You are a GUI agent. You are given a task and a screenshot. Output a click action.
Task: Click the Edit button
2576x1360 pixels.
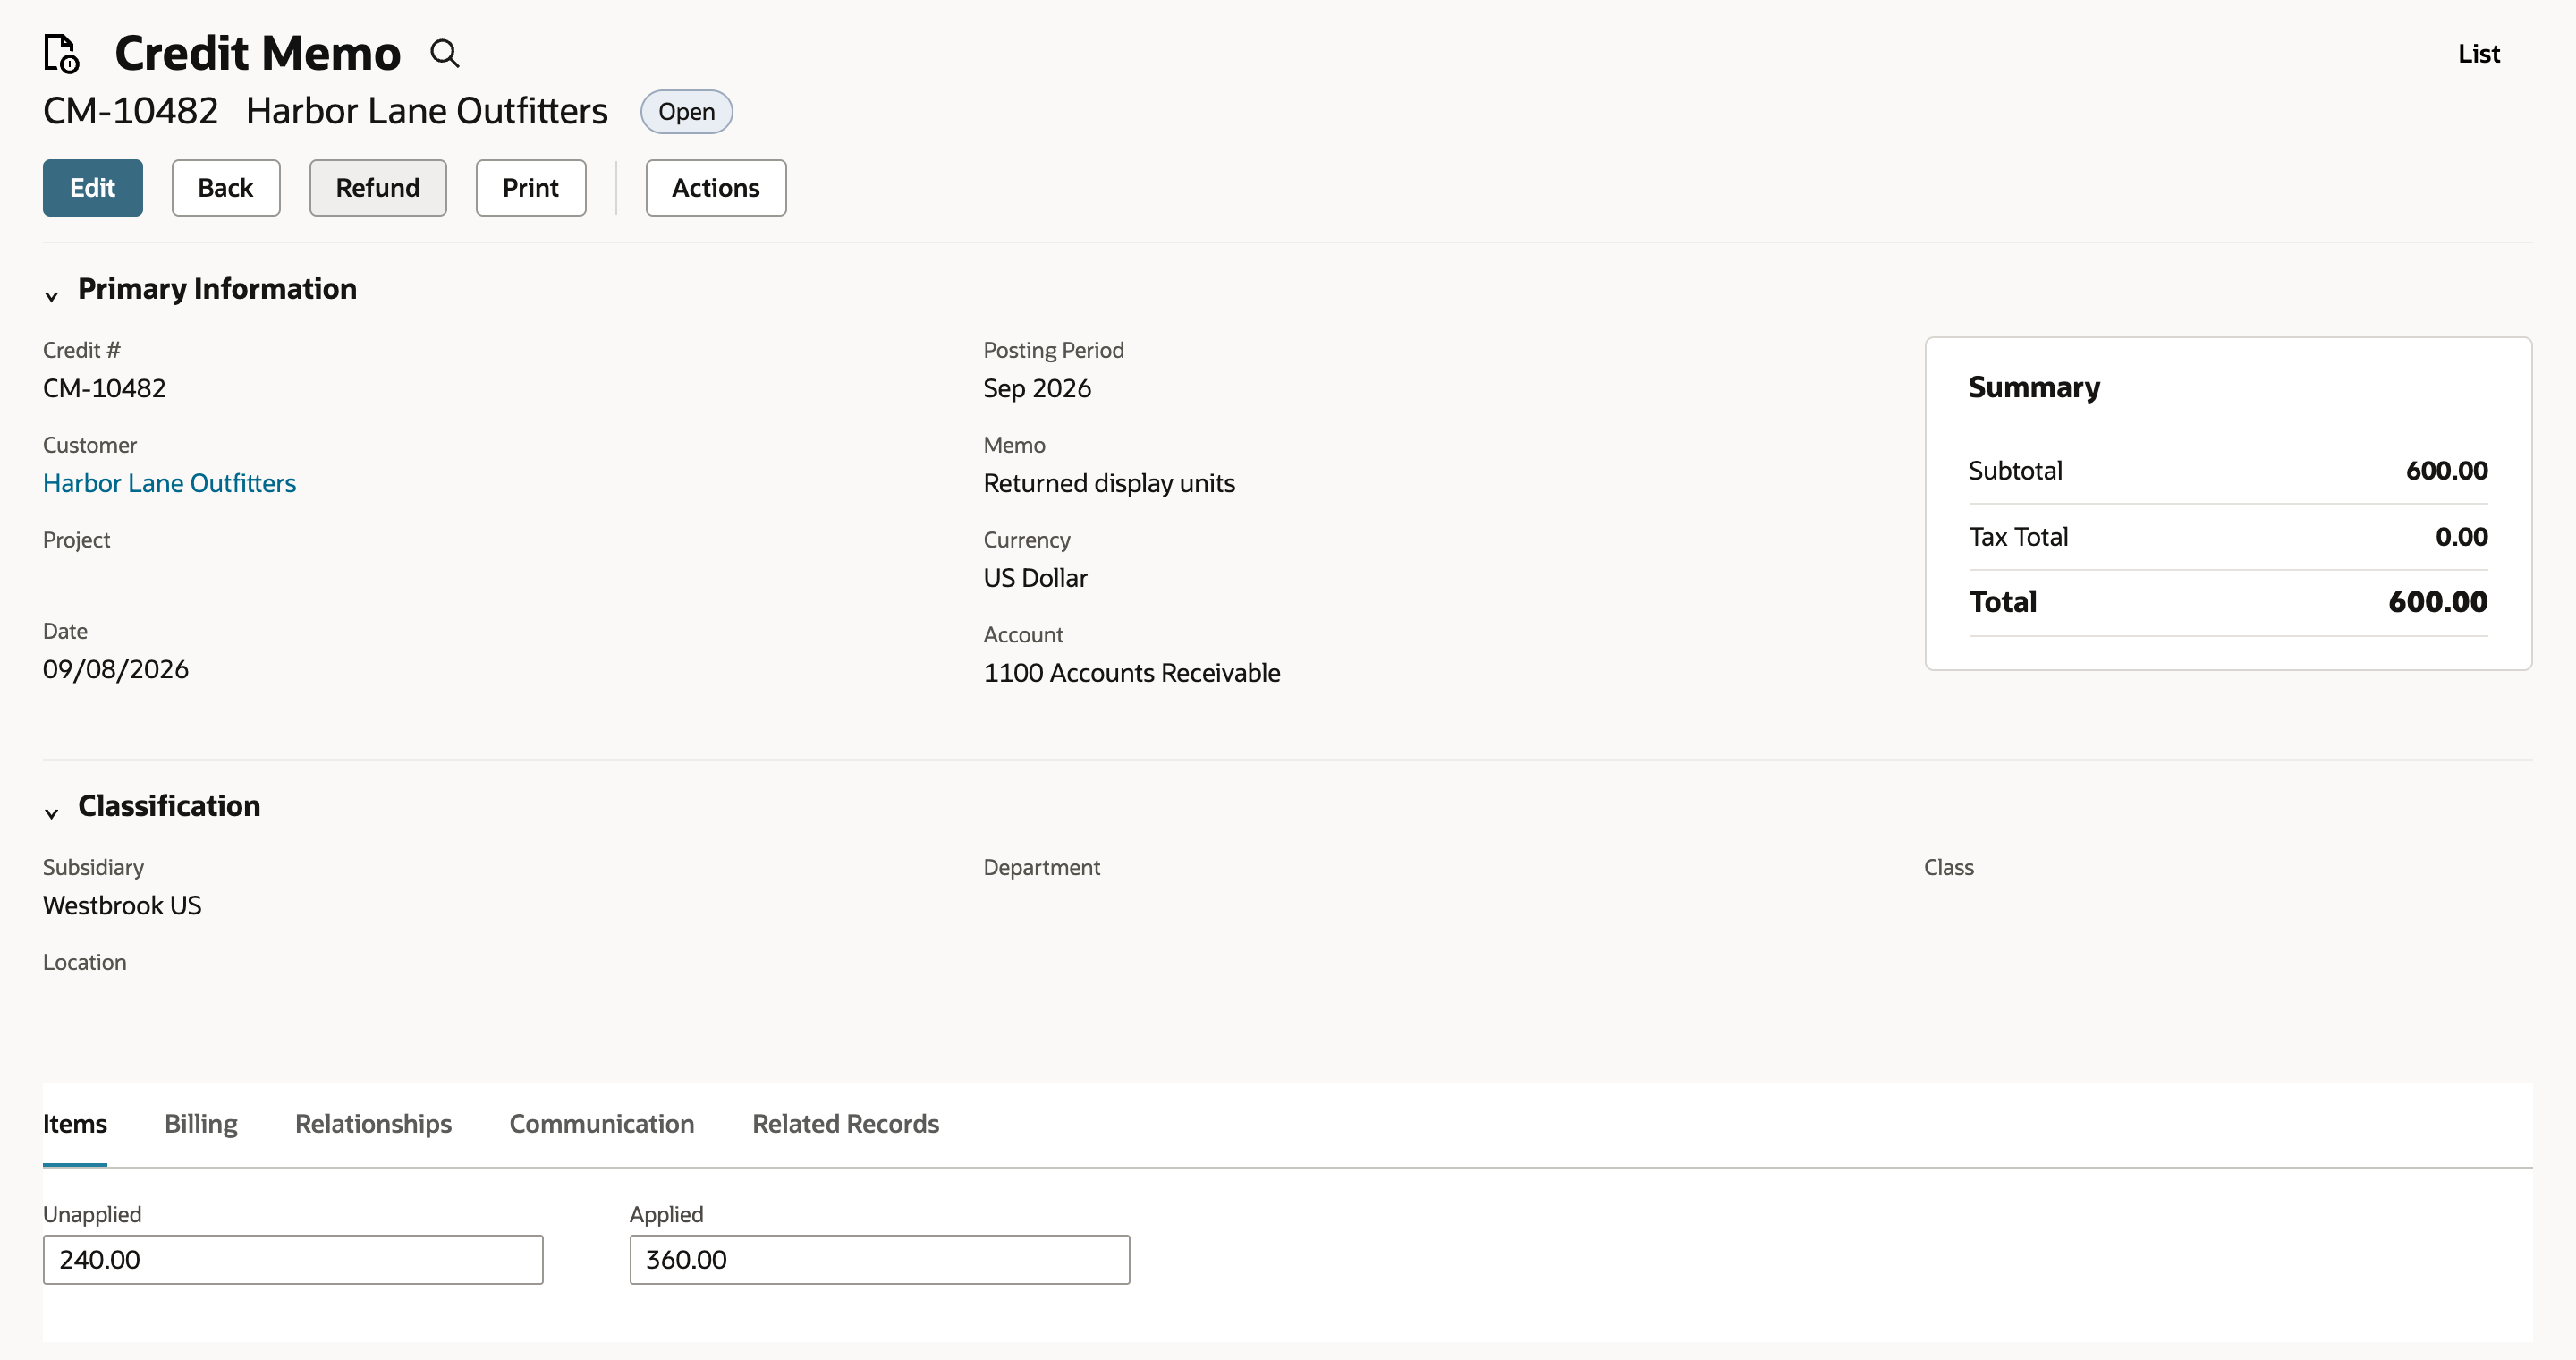coord(93,188)
